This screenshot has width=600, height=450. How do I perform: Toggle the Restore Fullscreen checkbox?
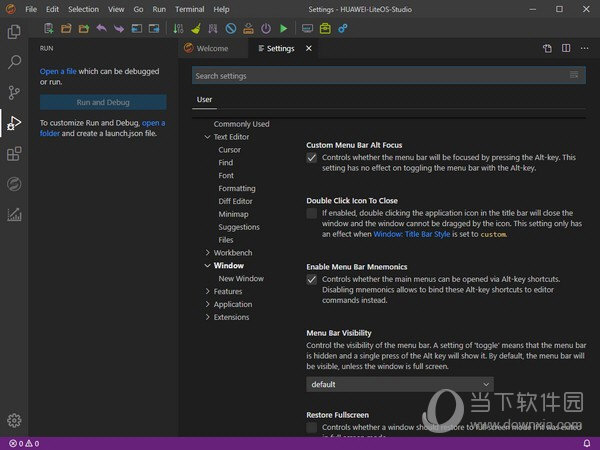(x=312, y=427)
